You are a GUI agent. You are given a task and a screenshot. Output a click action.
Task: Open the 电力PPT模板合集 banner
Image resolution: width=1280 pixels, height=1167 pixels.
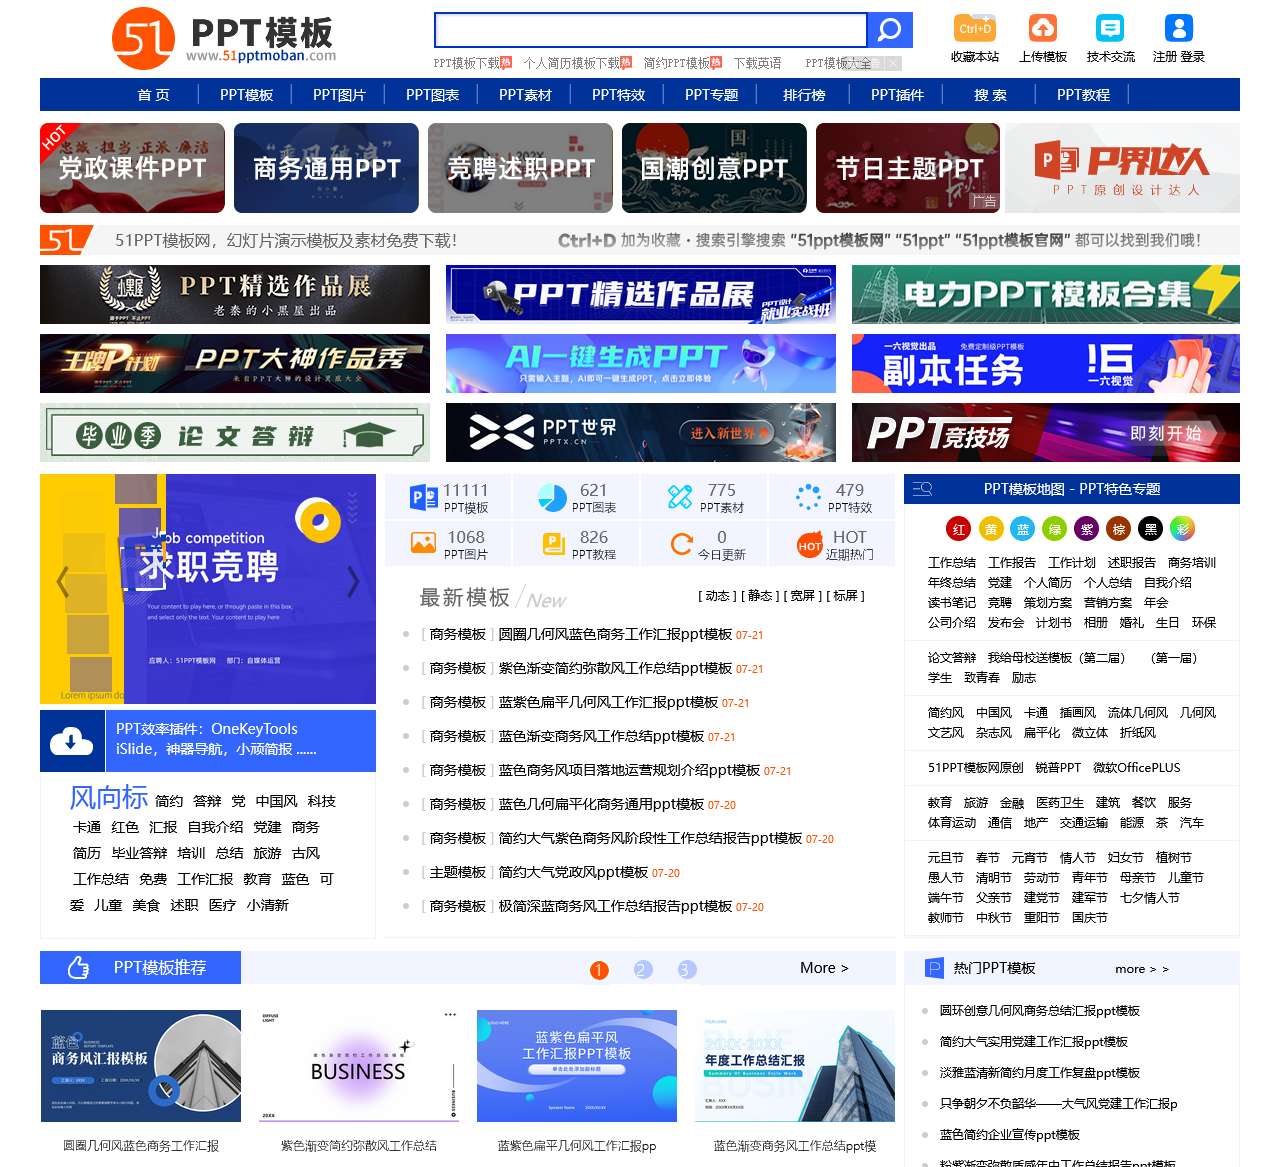(1046, 294)
